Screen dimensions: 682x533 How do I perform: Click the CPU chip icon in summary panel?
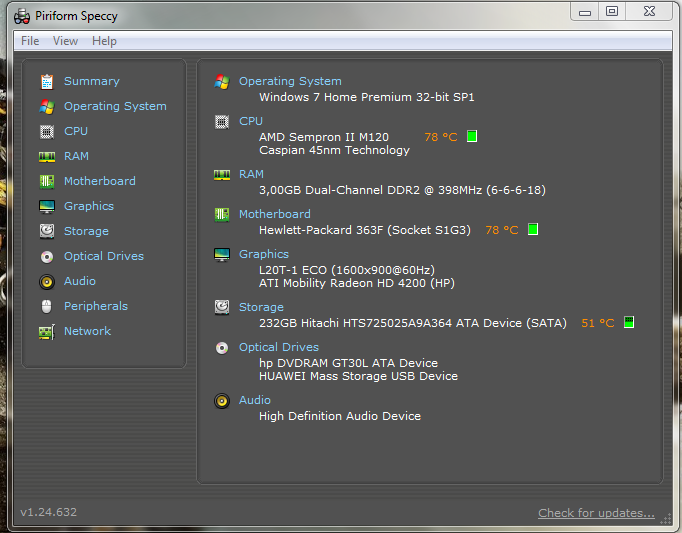pyautogui.click(x=222, y=122)
